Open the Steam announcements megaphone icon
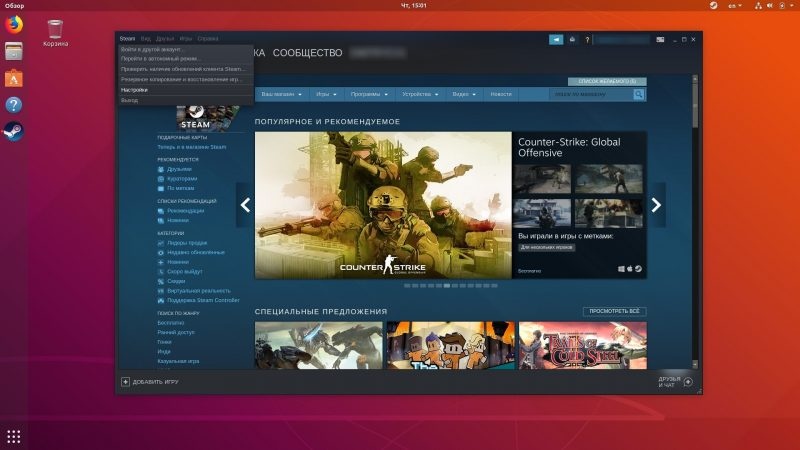This screenshot has height=450, width=800. (556, 39)
